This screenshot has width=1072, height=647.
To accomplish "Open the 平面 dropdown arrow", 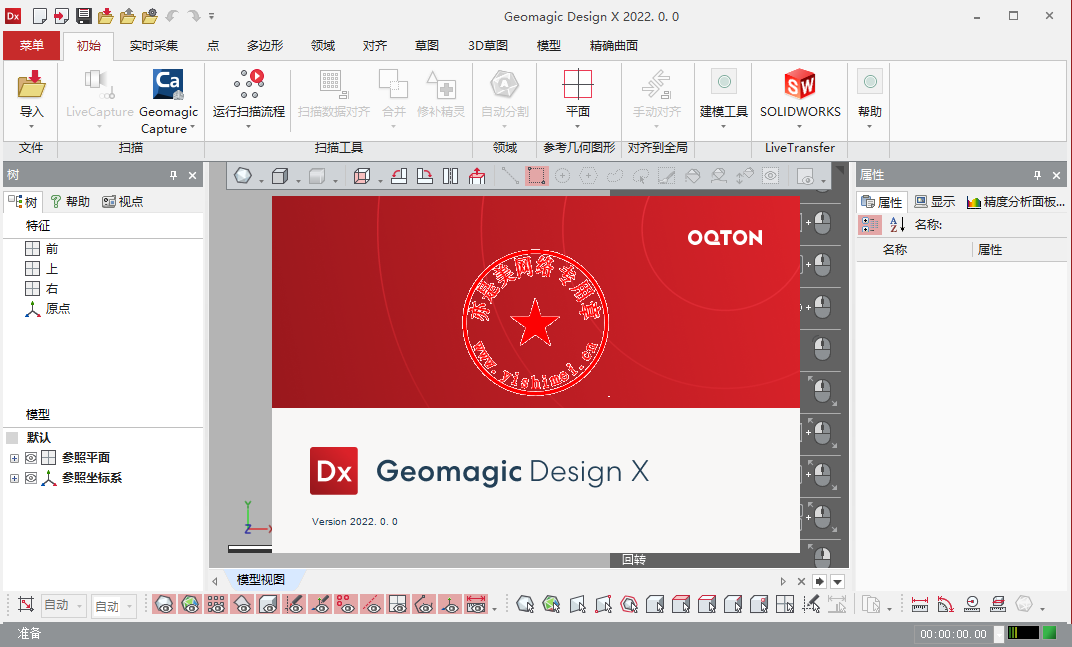I will [x=578, y=127].
